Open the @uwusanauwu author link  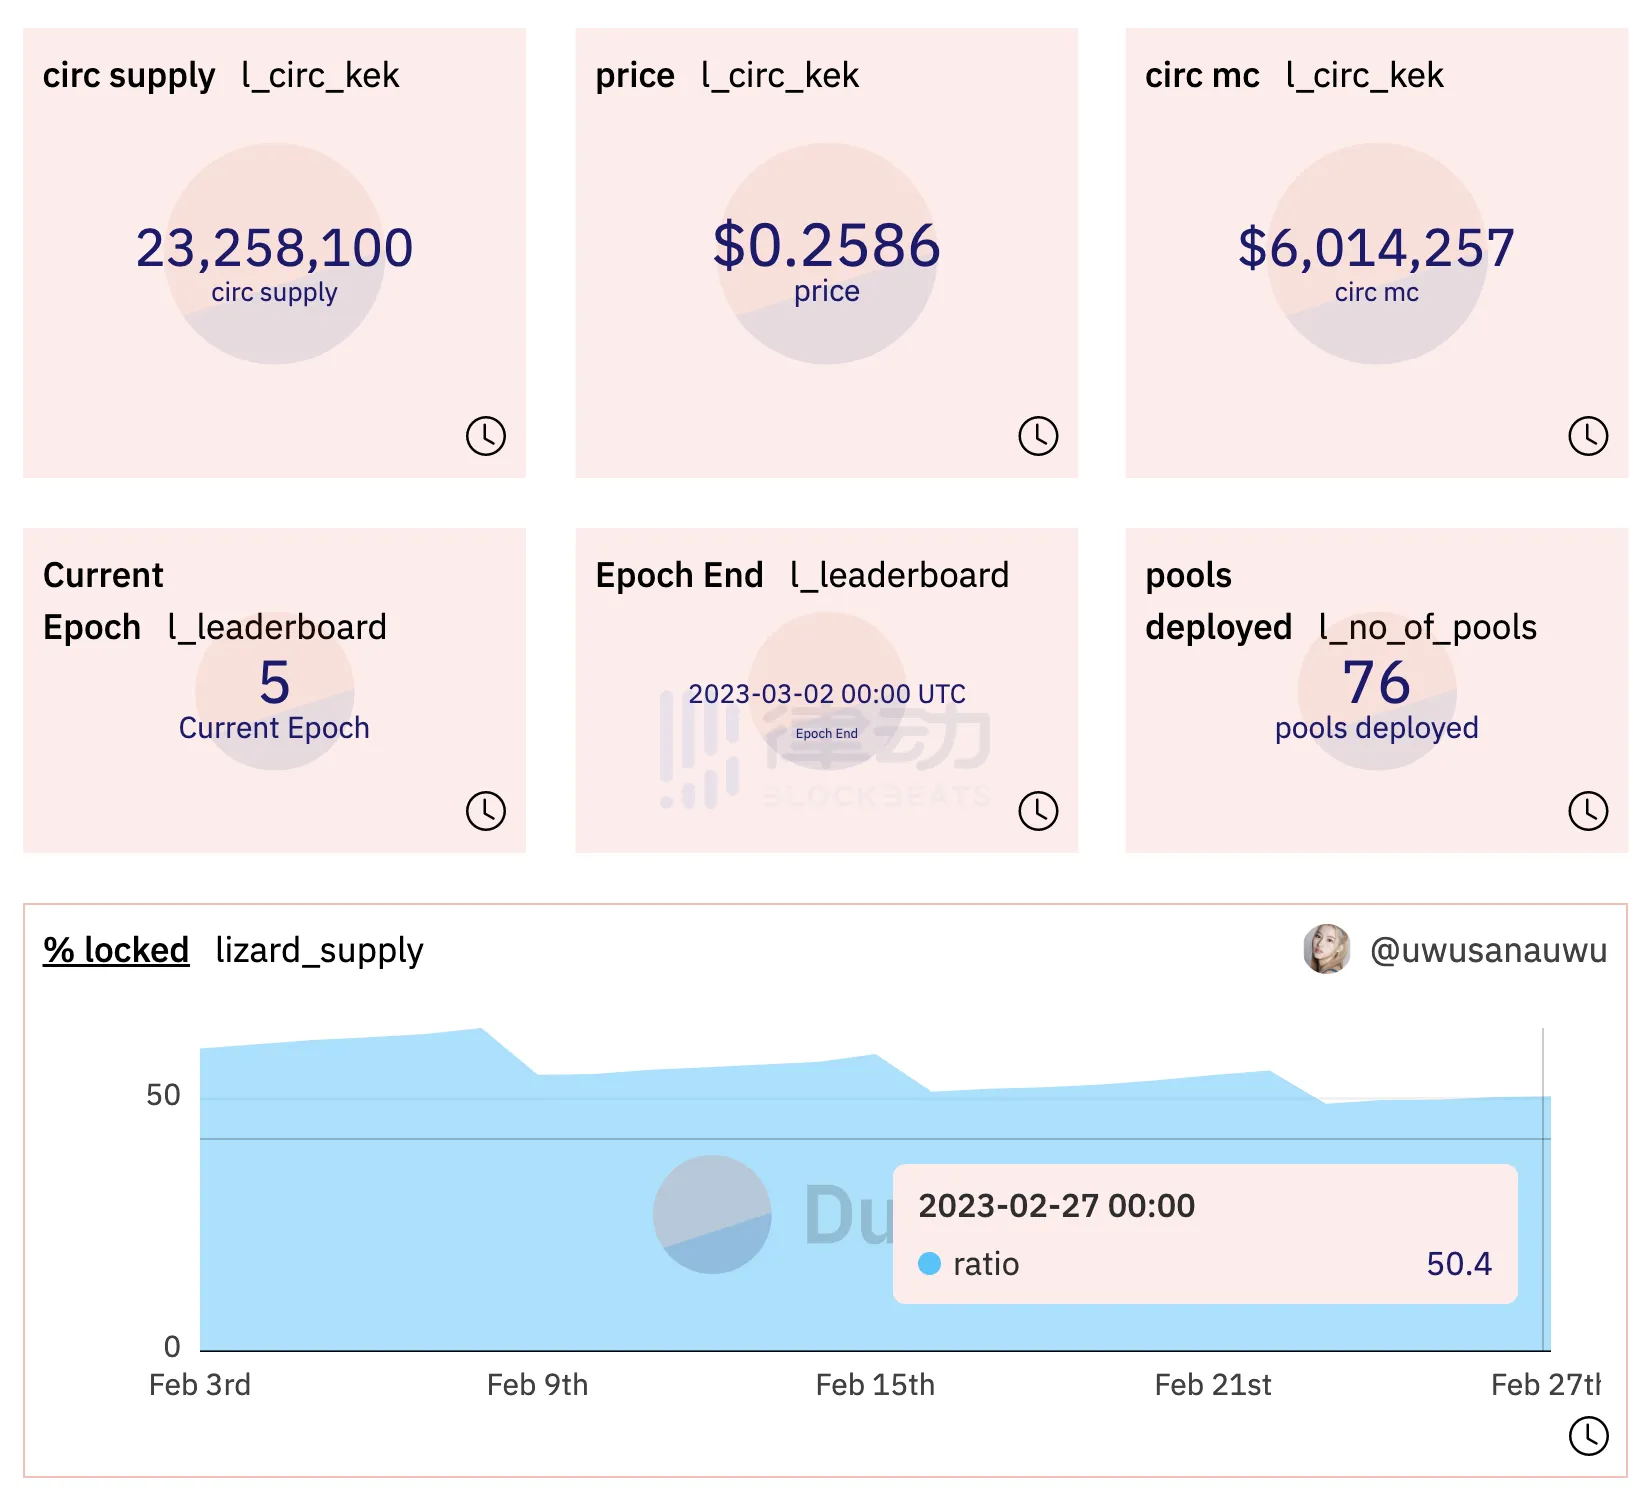[1488, 950]
